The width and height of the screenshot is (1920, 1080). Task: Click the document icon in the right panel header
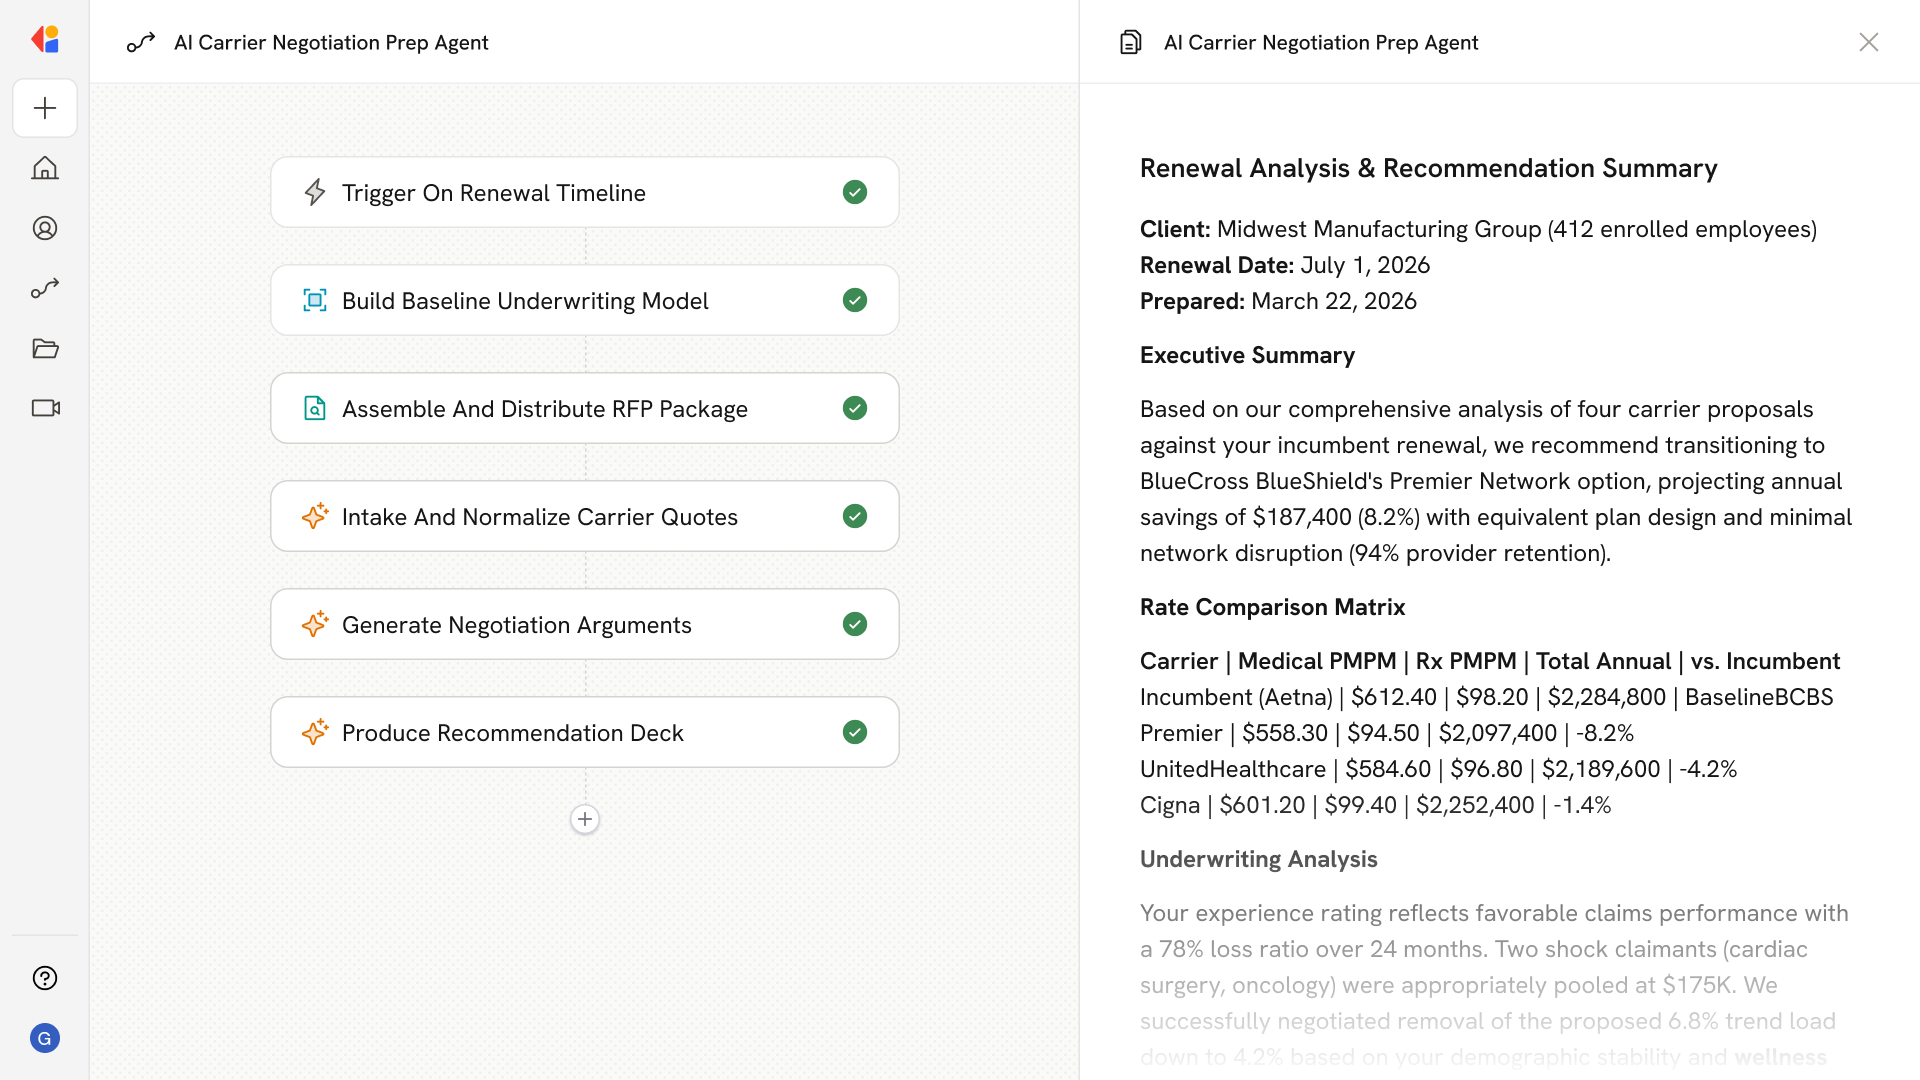coord(1130,42)
